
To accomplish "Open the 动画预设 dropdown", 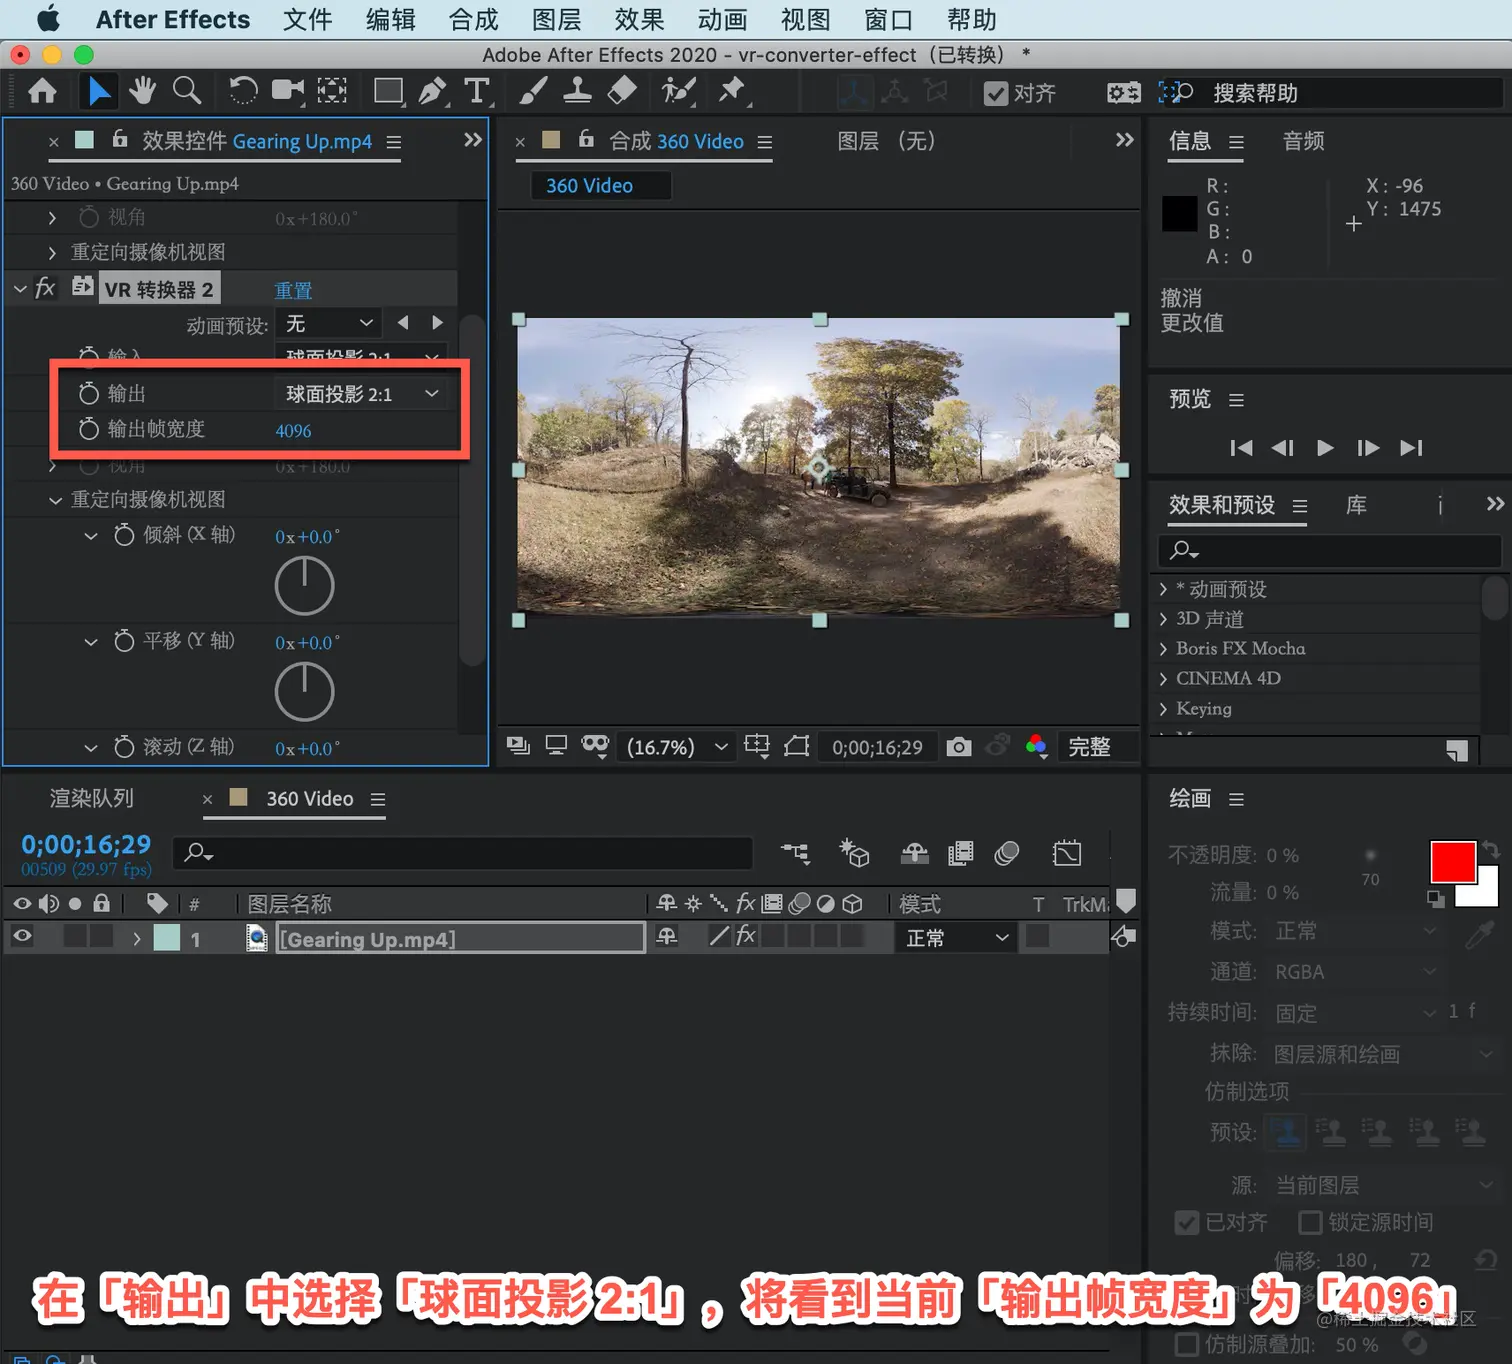I will coord(328,323).
